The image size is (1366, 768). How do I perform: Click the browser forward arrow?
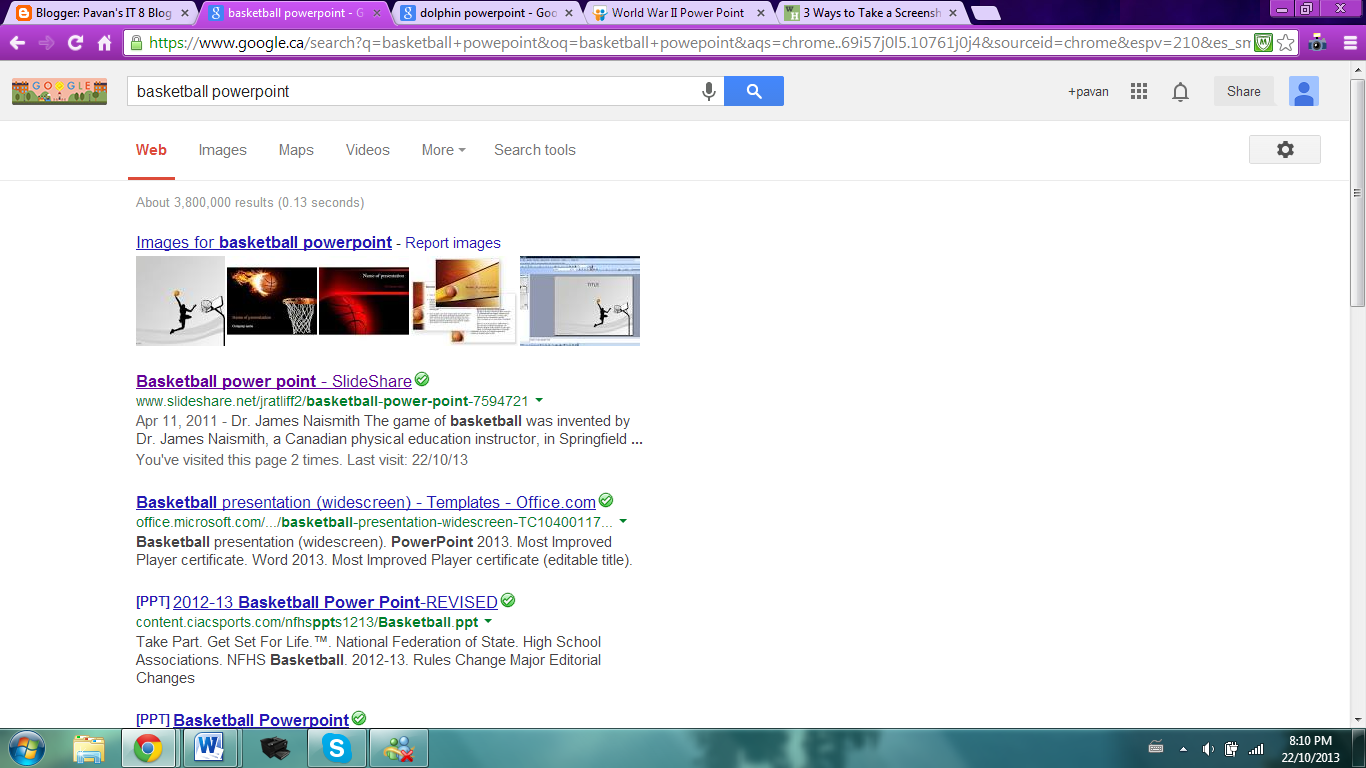coord(46,43)
